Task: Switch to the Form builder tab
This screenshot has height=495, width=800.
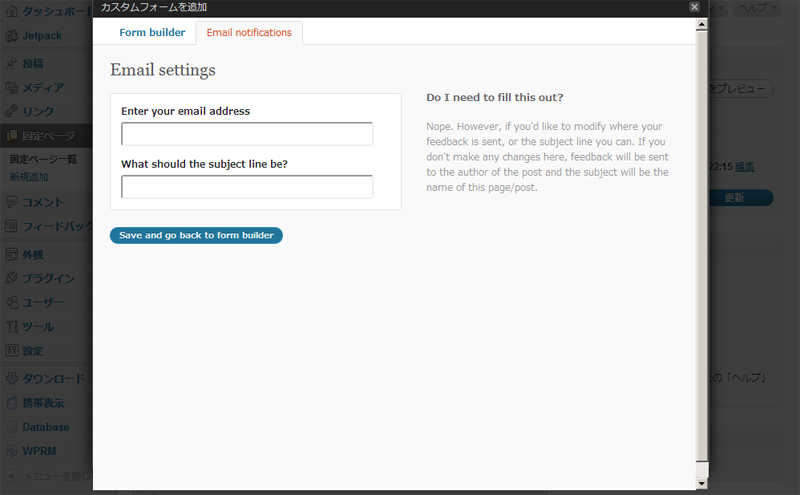Action: (152, 33)
